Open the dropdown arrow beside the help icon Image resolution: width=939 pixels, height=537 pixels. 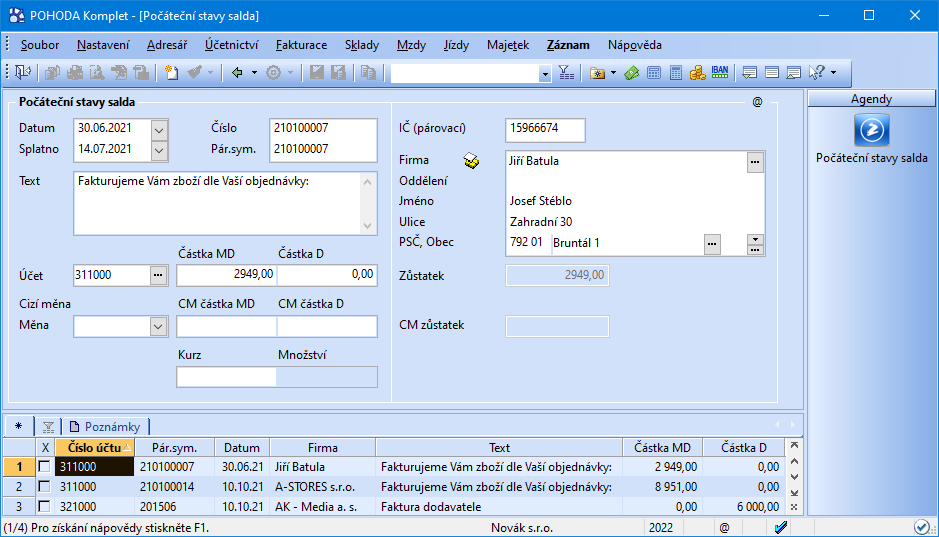click(x=834, y=73)
